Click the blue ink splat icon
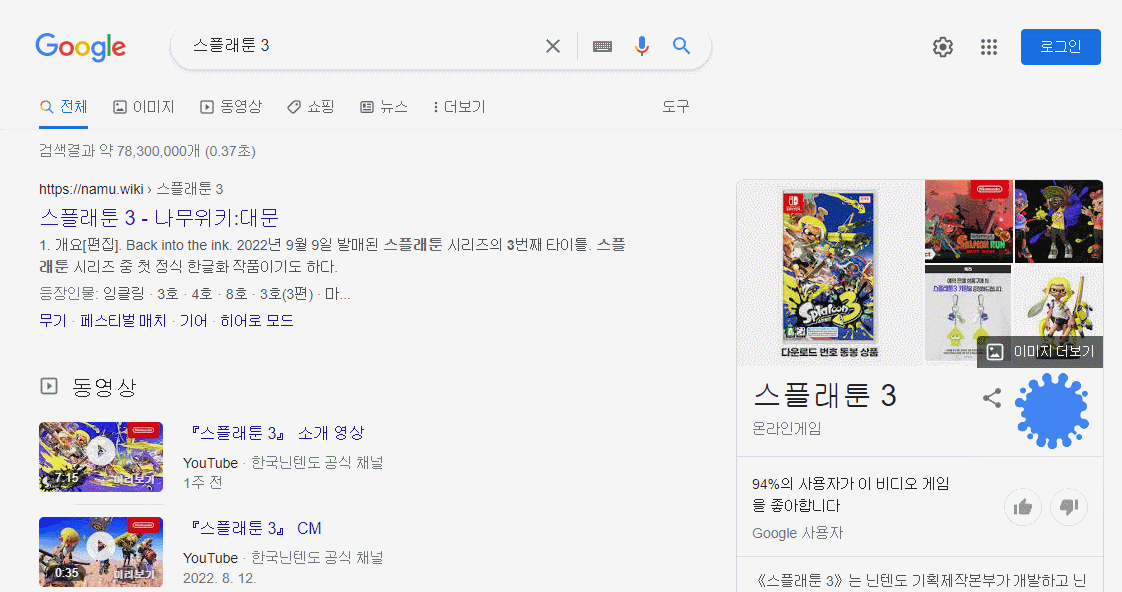Screen dimensions: 1122x592 tap(1052, 411)
